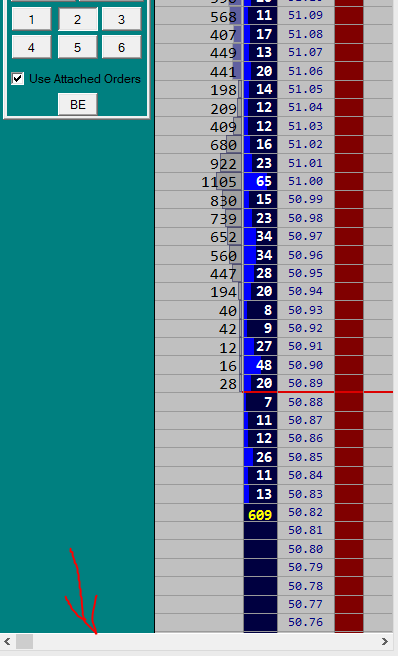Select price level 50.91

[x=306, y=346]
